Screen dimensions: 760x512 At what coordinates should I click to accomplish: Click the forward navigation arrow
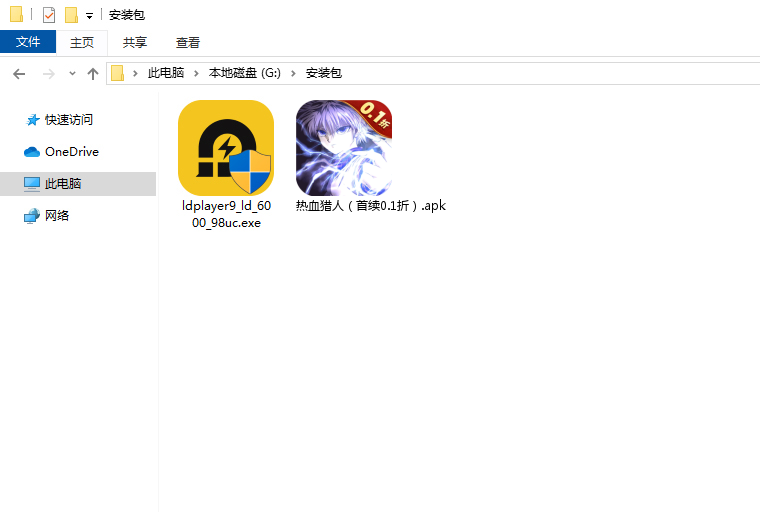pyautogui.click(x=48, y=73)
